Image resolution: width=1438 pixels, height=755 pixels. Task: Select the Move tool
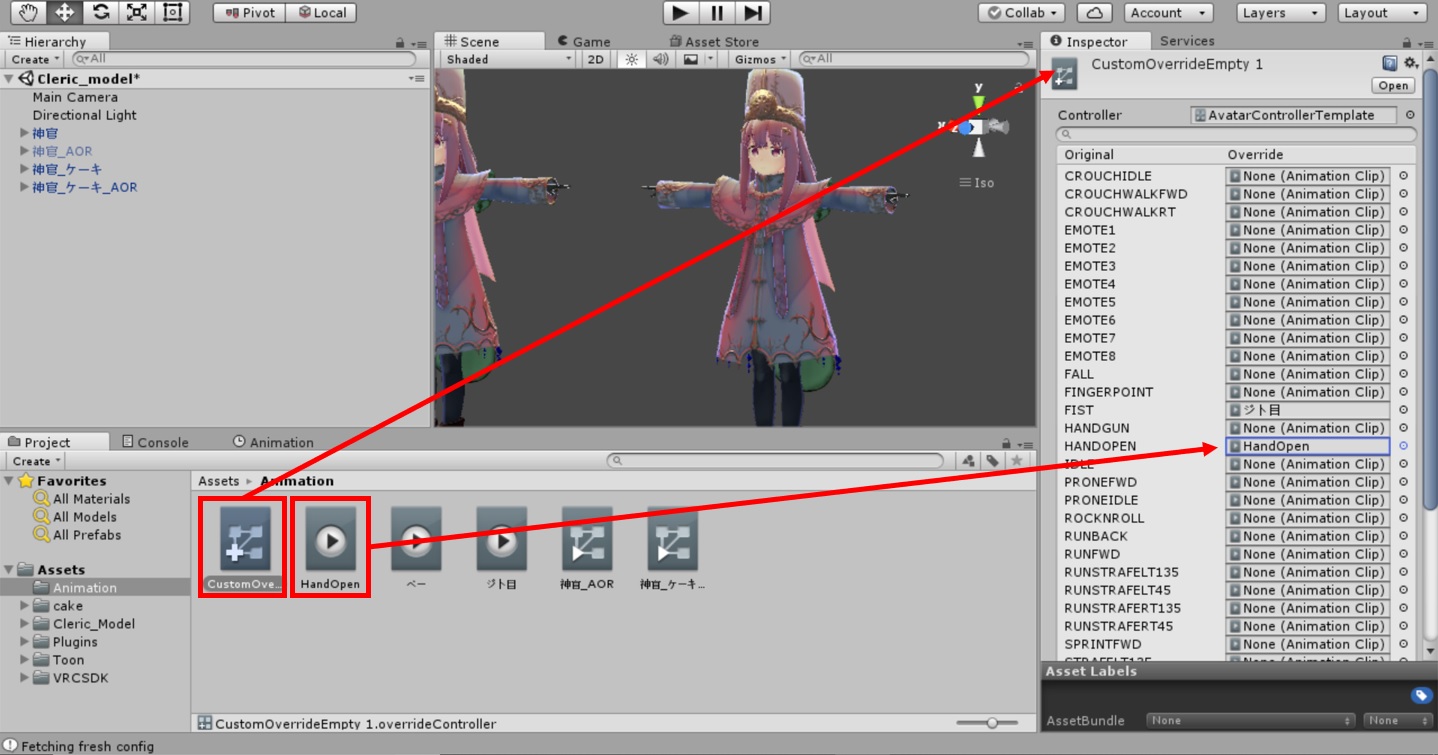pyautogui.click(x=63, y=13)
